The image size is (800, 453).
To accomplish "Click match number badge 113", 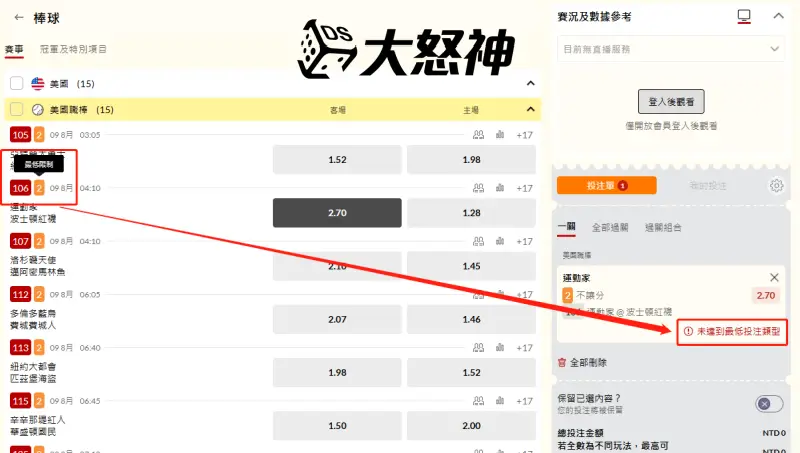I will (20, 347).
